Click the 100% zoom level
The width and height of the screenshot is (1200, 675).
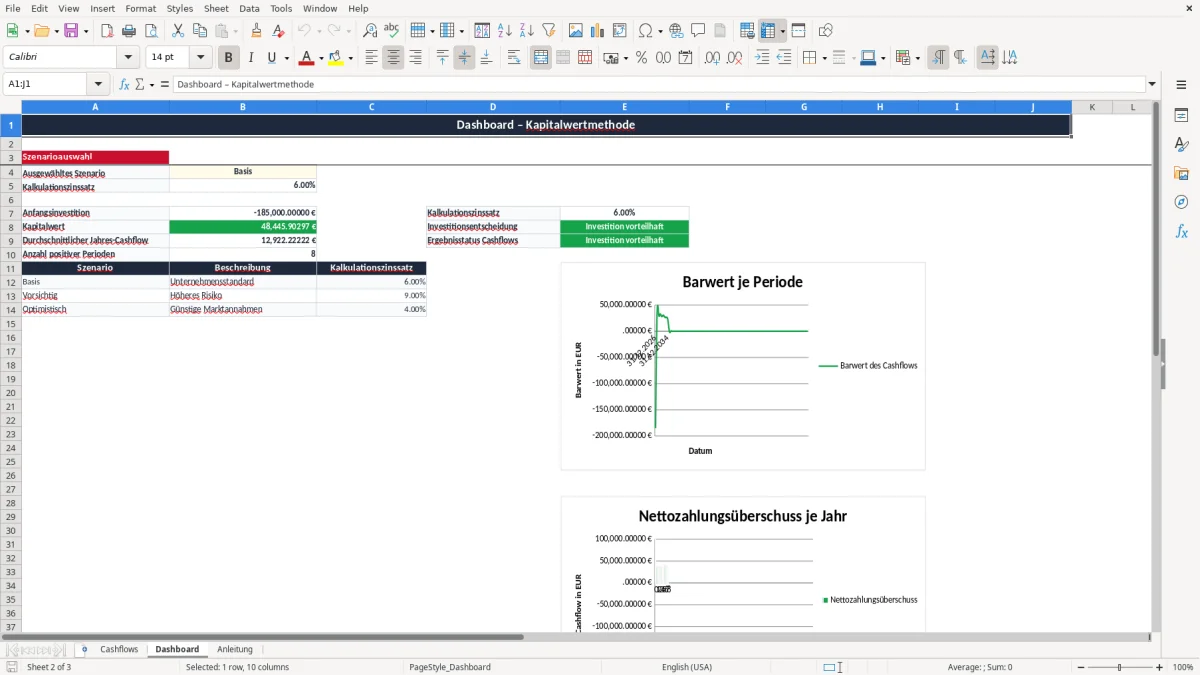(1183, 667)
